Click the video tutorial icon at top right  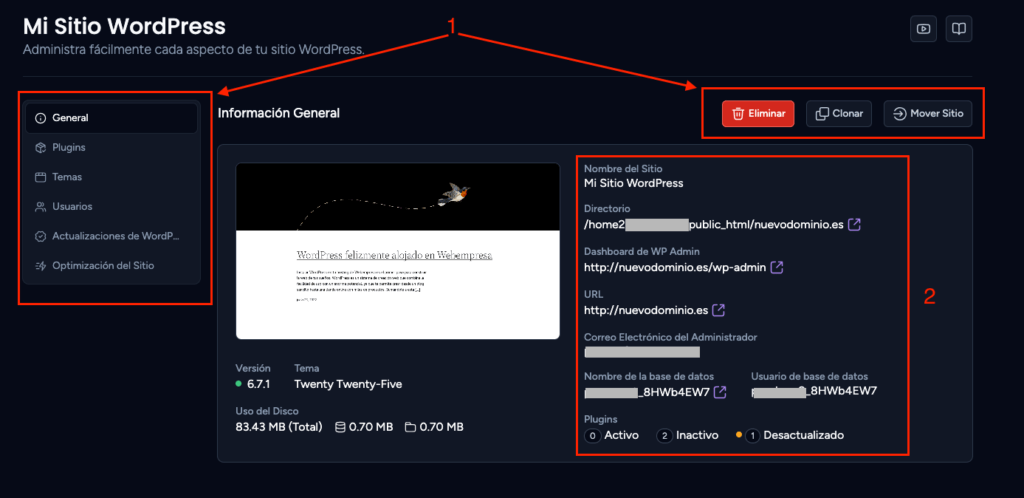(923, 29)
